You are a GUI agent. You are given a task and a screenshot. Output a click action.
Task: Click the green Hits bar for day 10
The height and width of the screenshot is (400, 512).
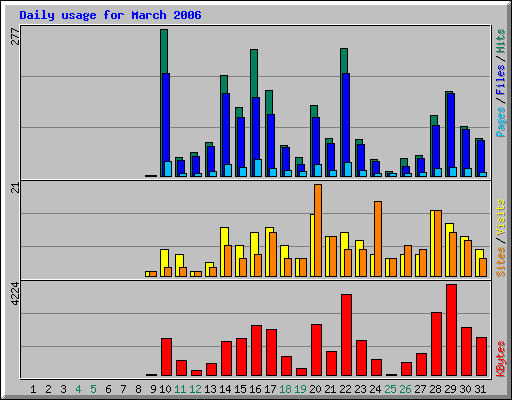[x=164, y=51]
